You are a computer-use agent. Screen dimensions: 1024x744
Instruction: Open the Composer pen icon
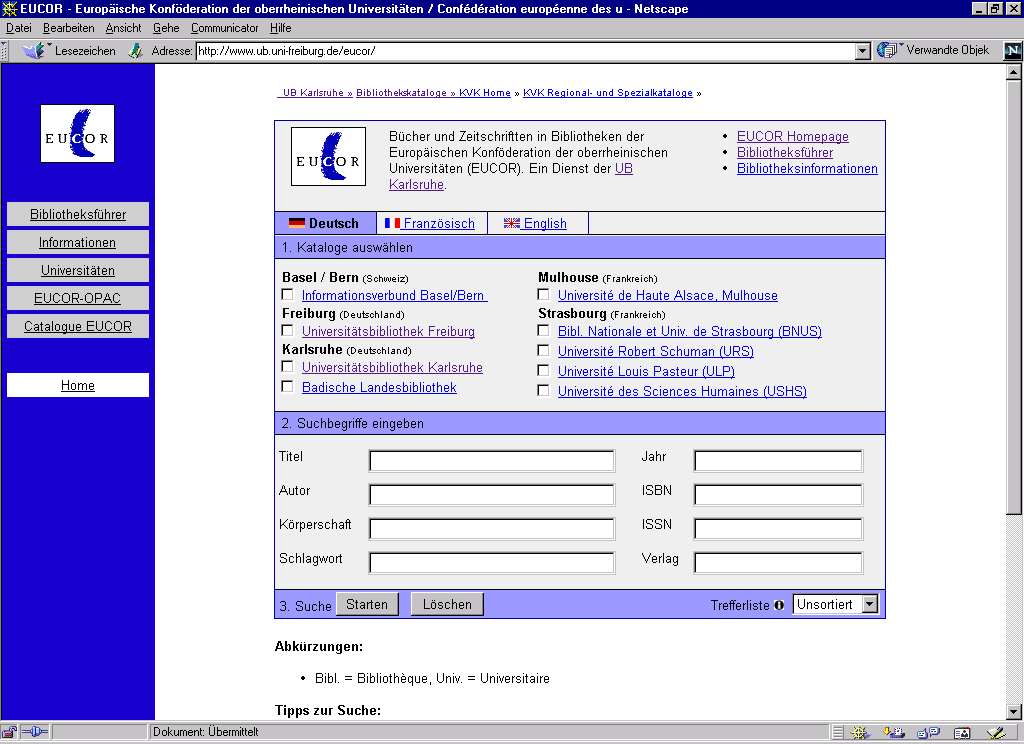pos(996,733)
